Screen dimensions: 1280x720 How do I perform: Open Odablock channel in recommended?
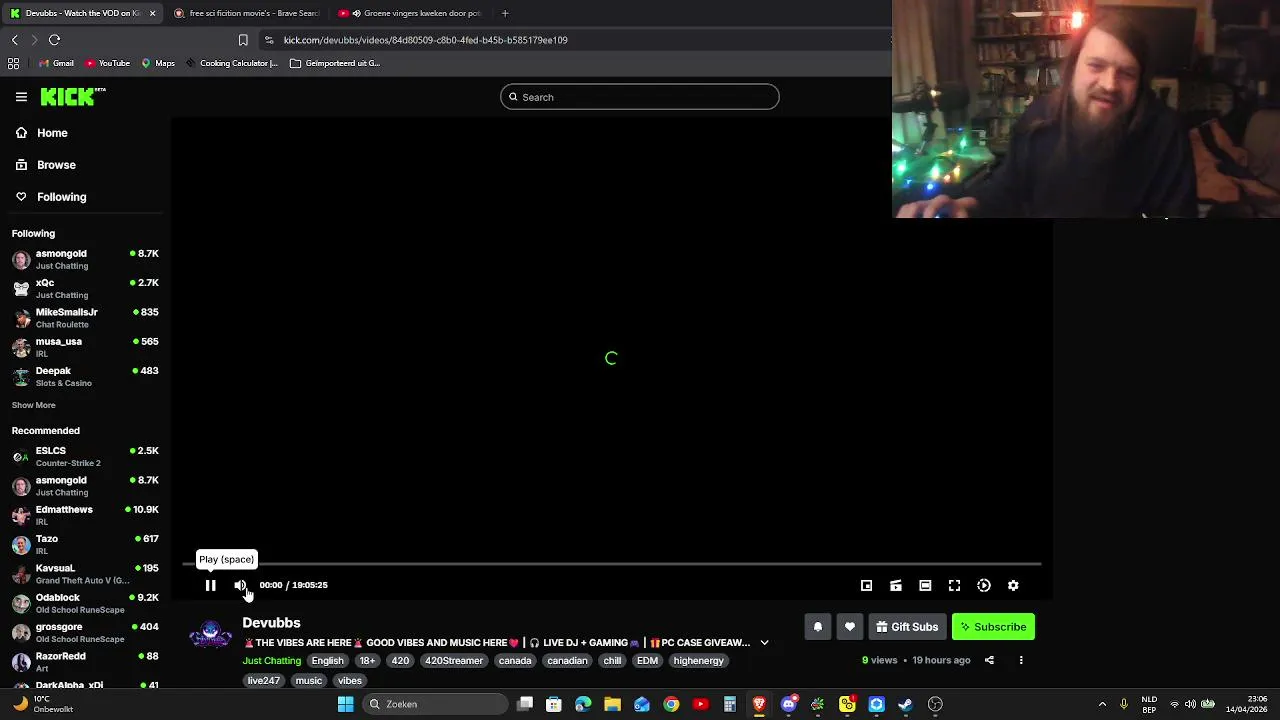(85, 603)
